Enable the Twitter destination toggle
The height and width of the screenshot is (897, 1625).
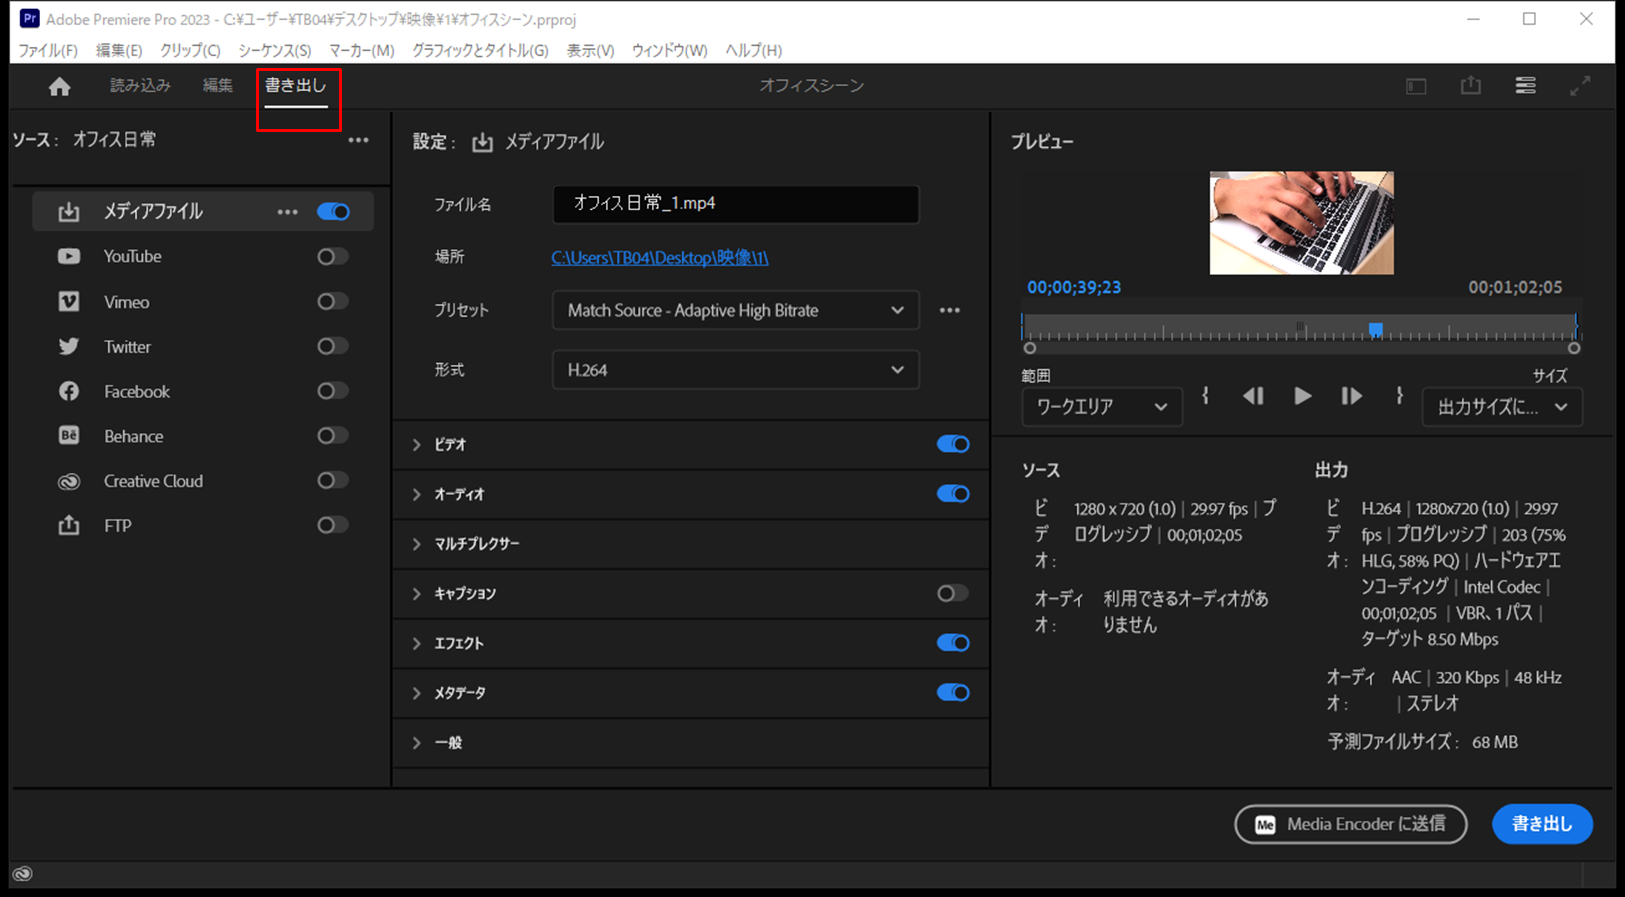click(333, 346)
